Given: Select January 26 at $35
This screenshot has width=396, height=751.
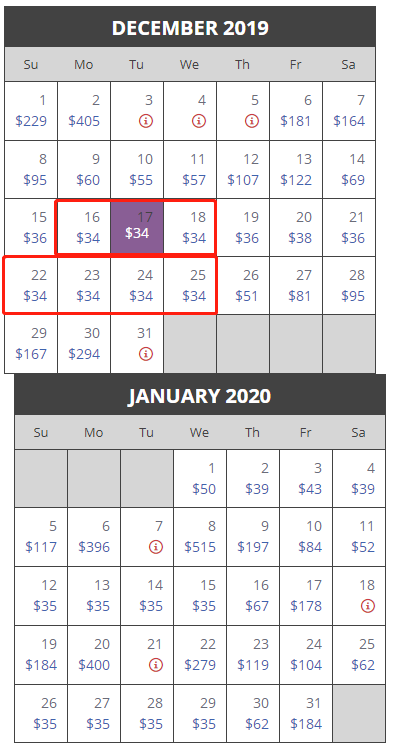Looking at the screenshot, I should 41,714.
